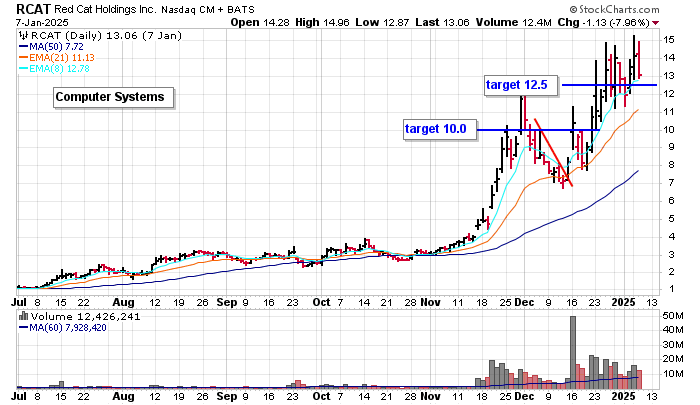Click the RCAT ticker symbol in header
Image resolution: width=700 pixels, height=405 pixels.
coord(33,8)
